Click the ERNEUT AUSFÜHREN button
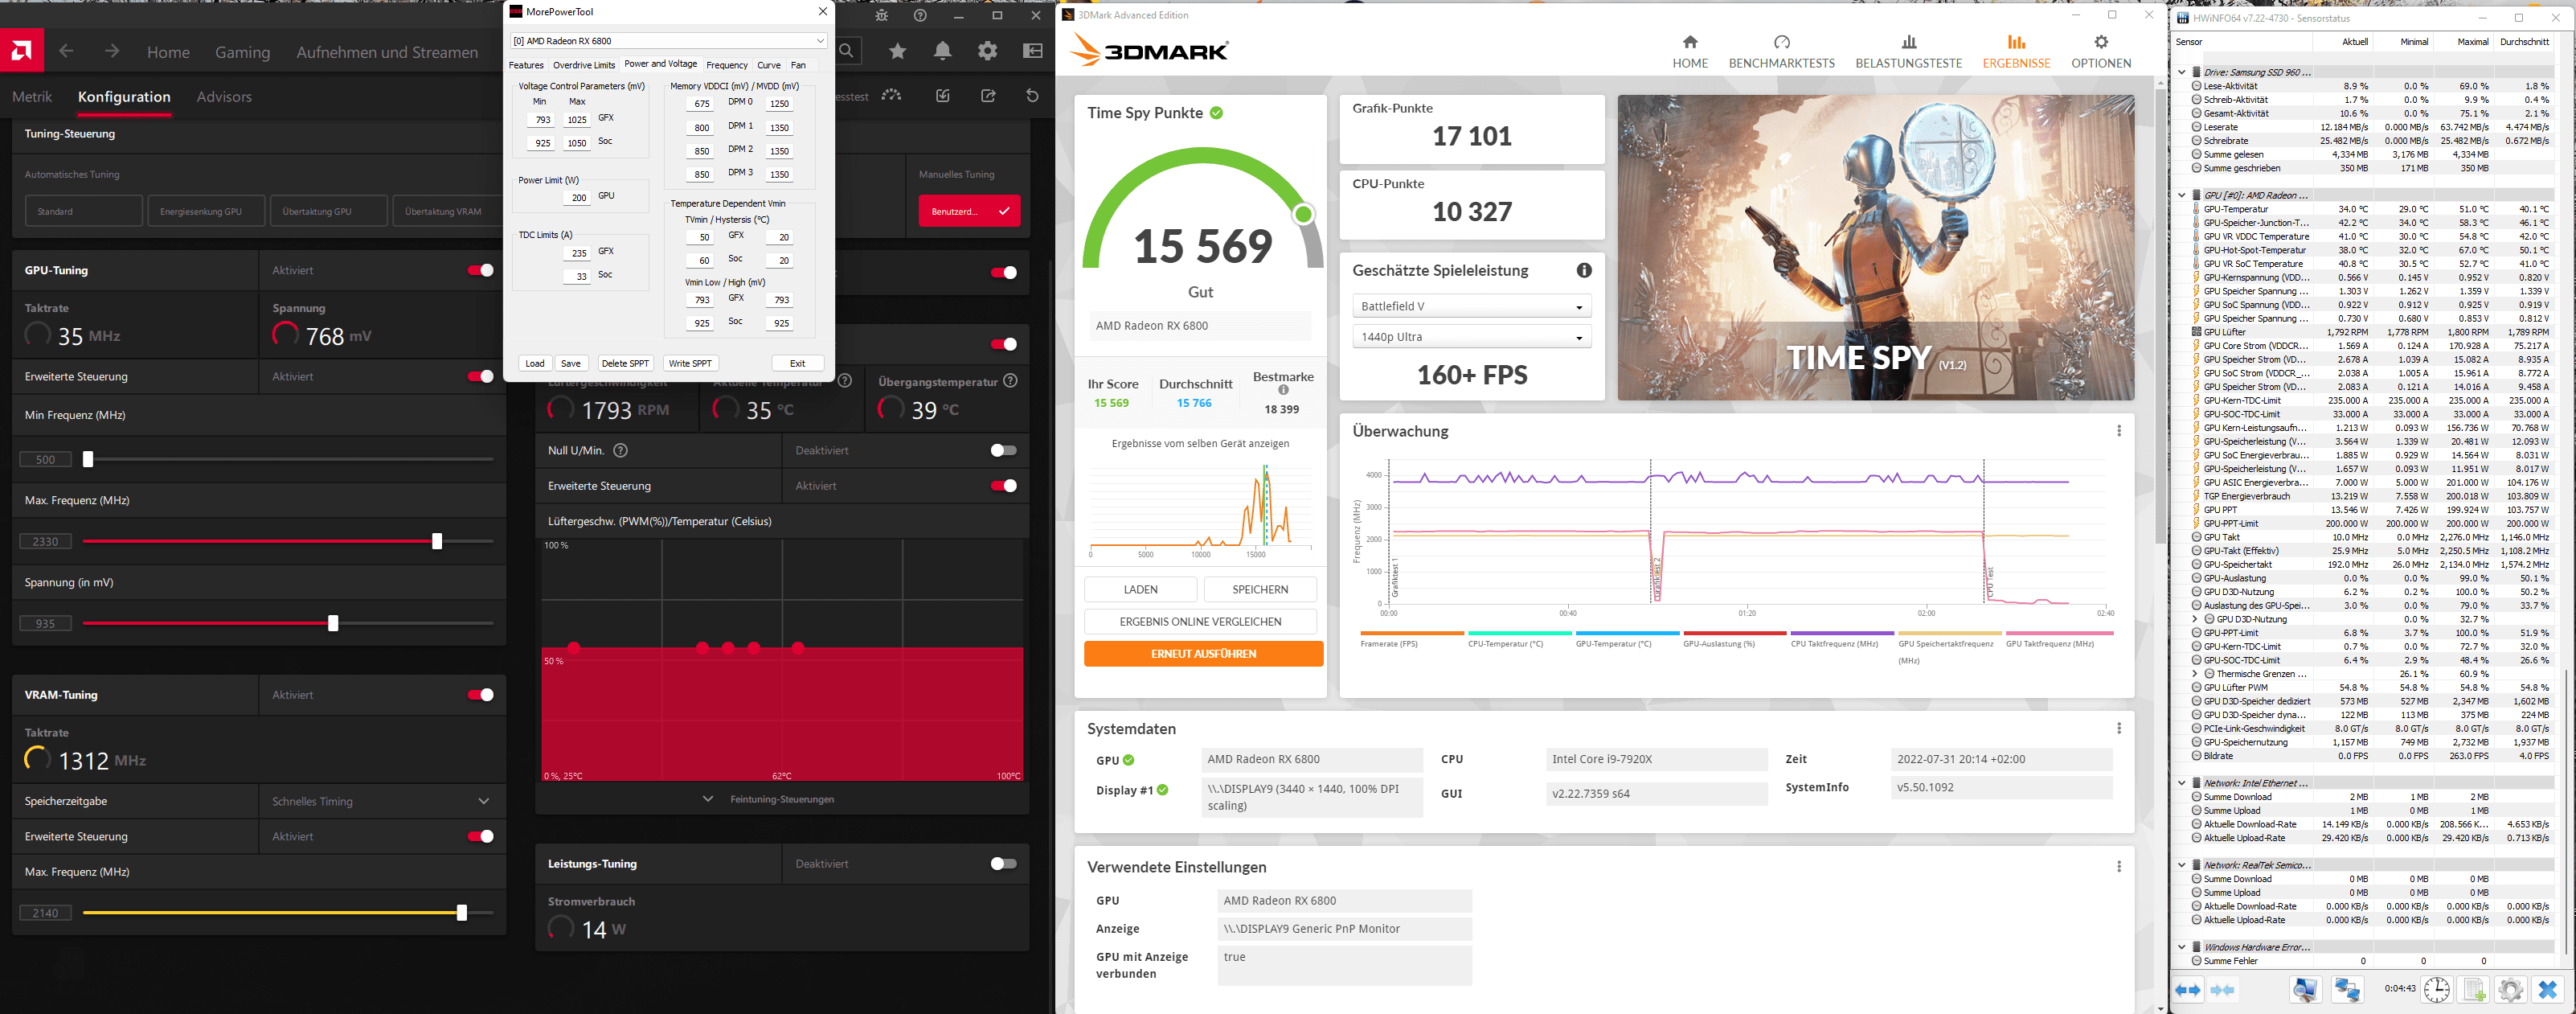2576x1014 pixels. click(1202, 653)
